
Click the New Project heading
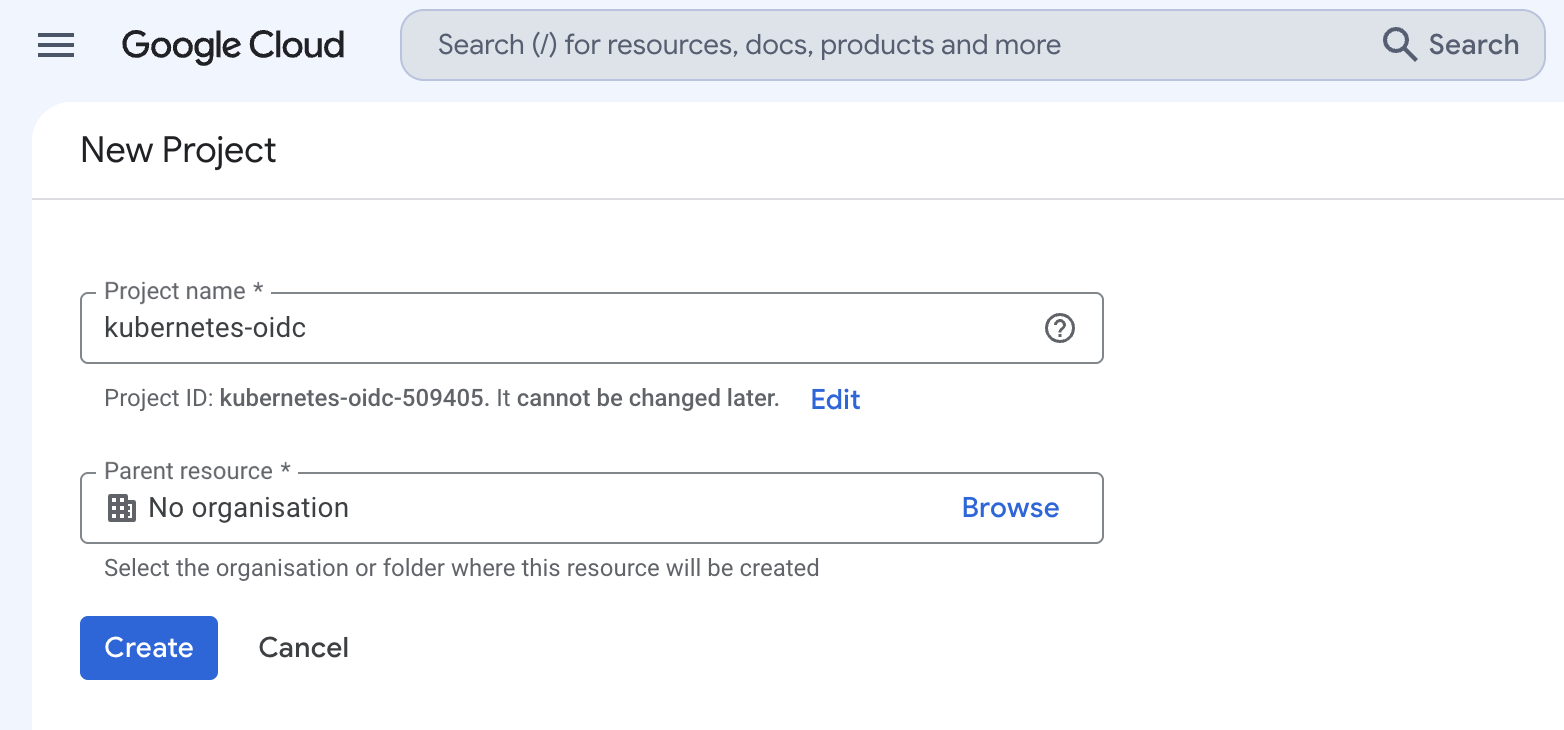pyautogui.click(x=178, y=150)
